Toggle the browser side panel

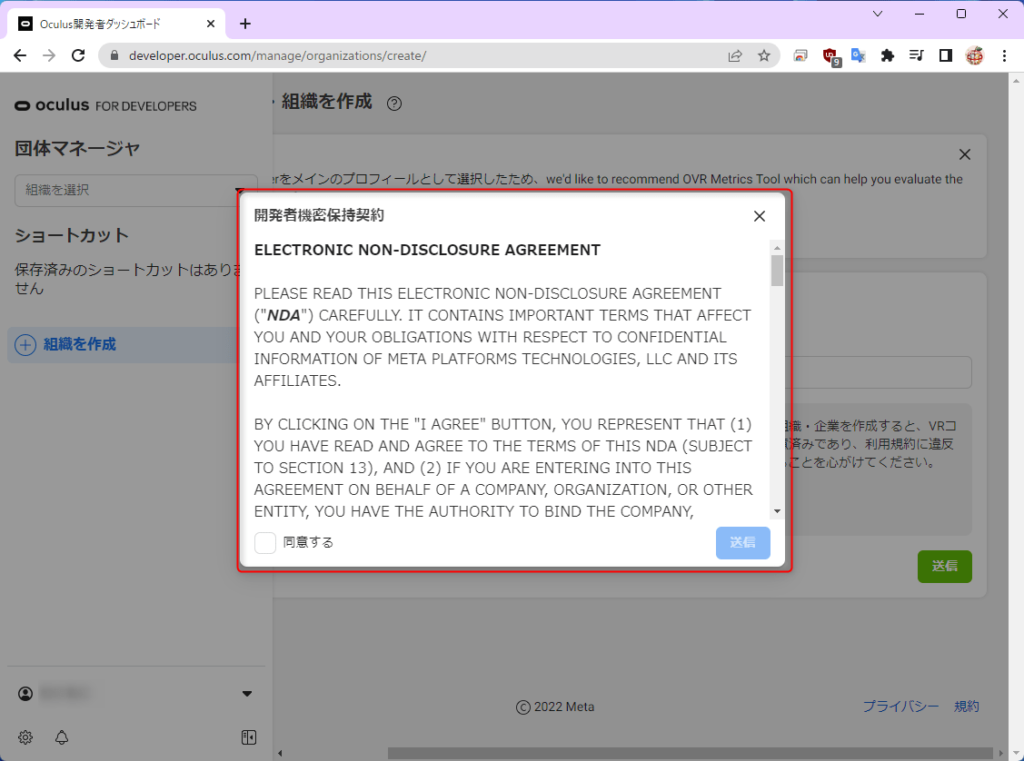[945, 56]
